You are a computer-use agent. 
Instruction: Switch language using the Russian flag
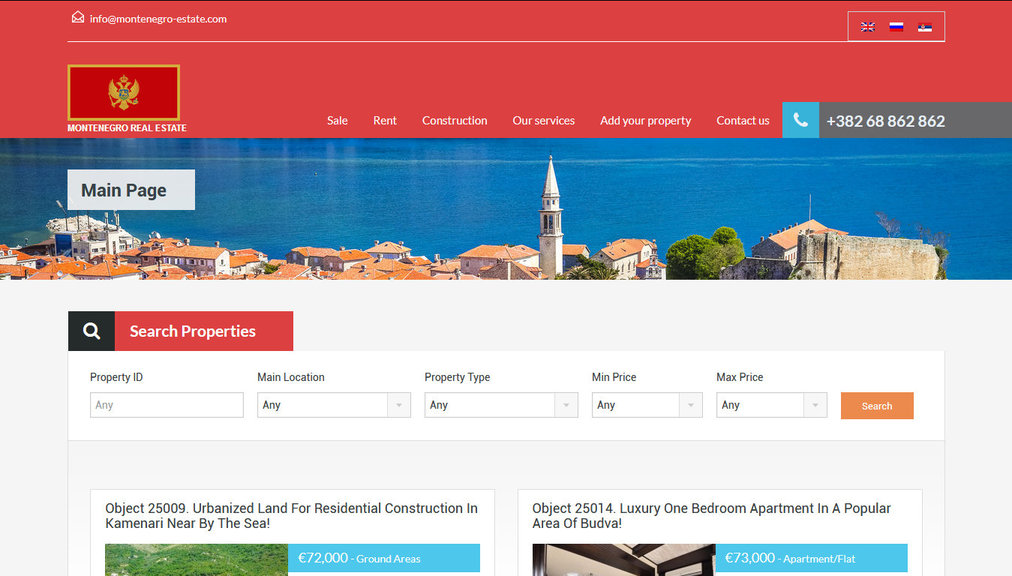coord(896,27)
